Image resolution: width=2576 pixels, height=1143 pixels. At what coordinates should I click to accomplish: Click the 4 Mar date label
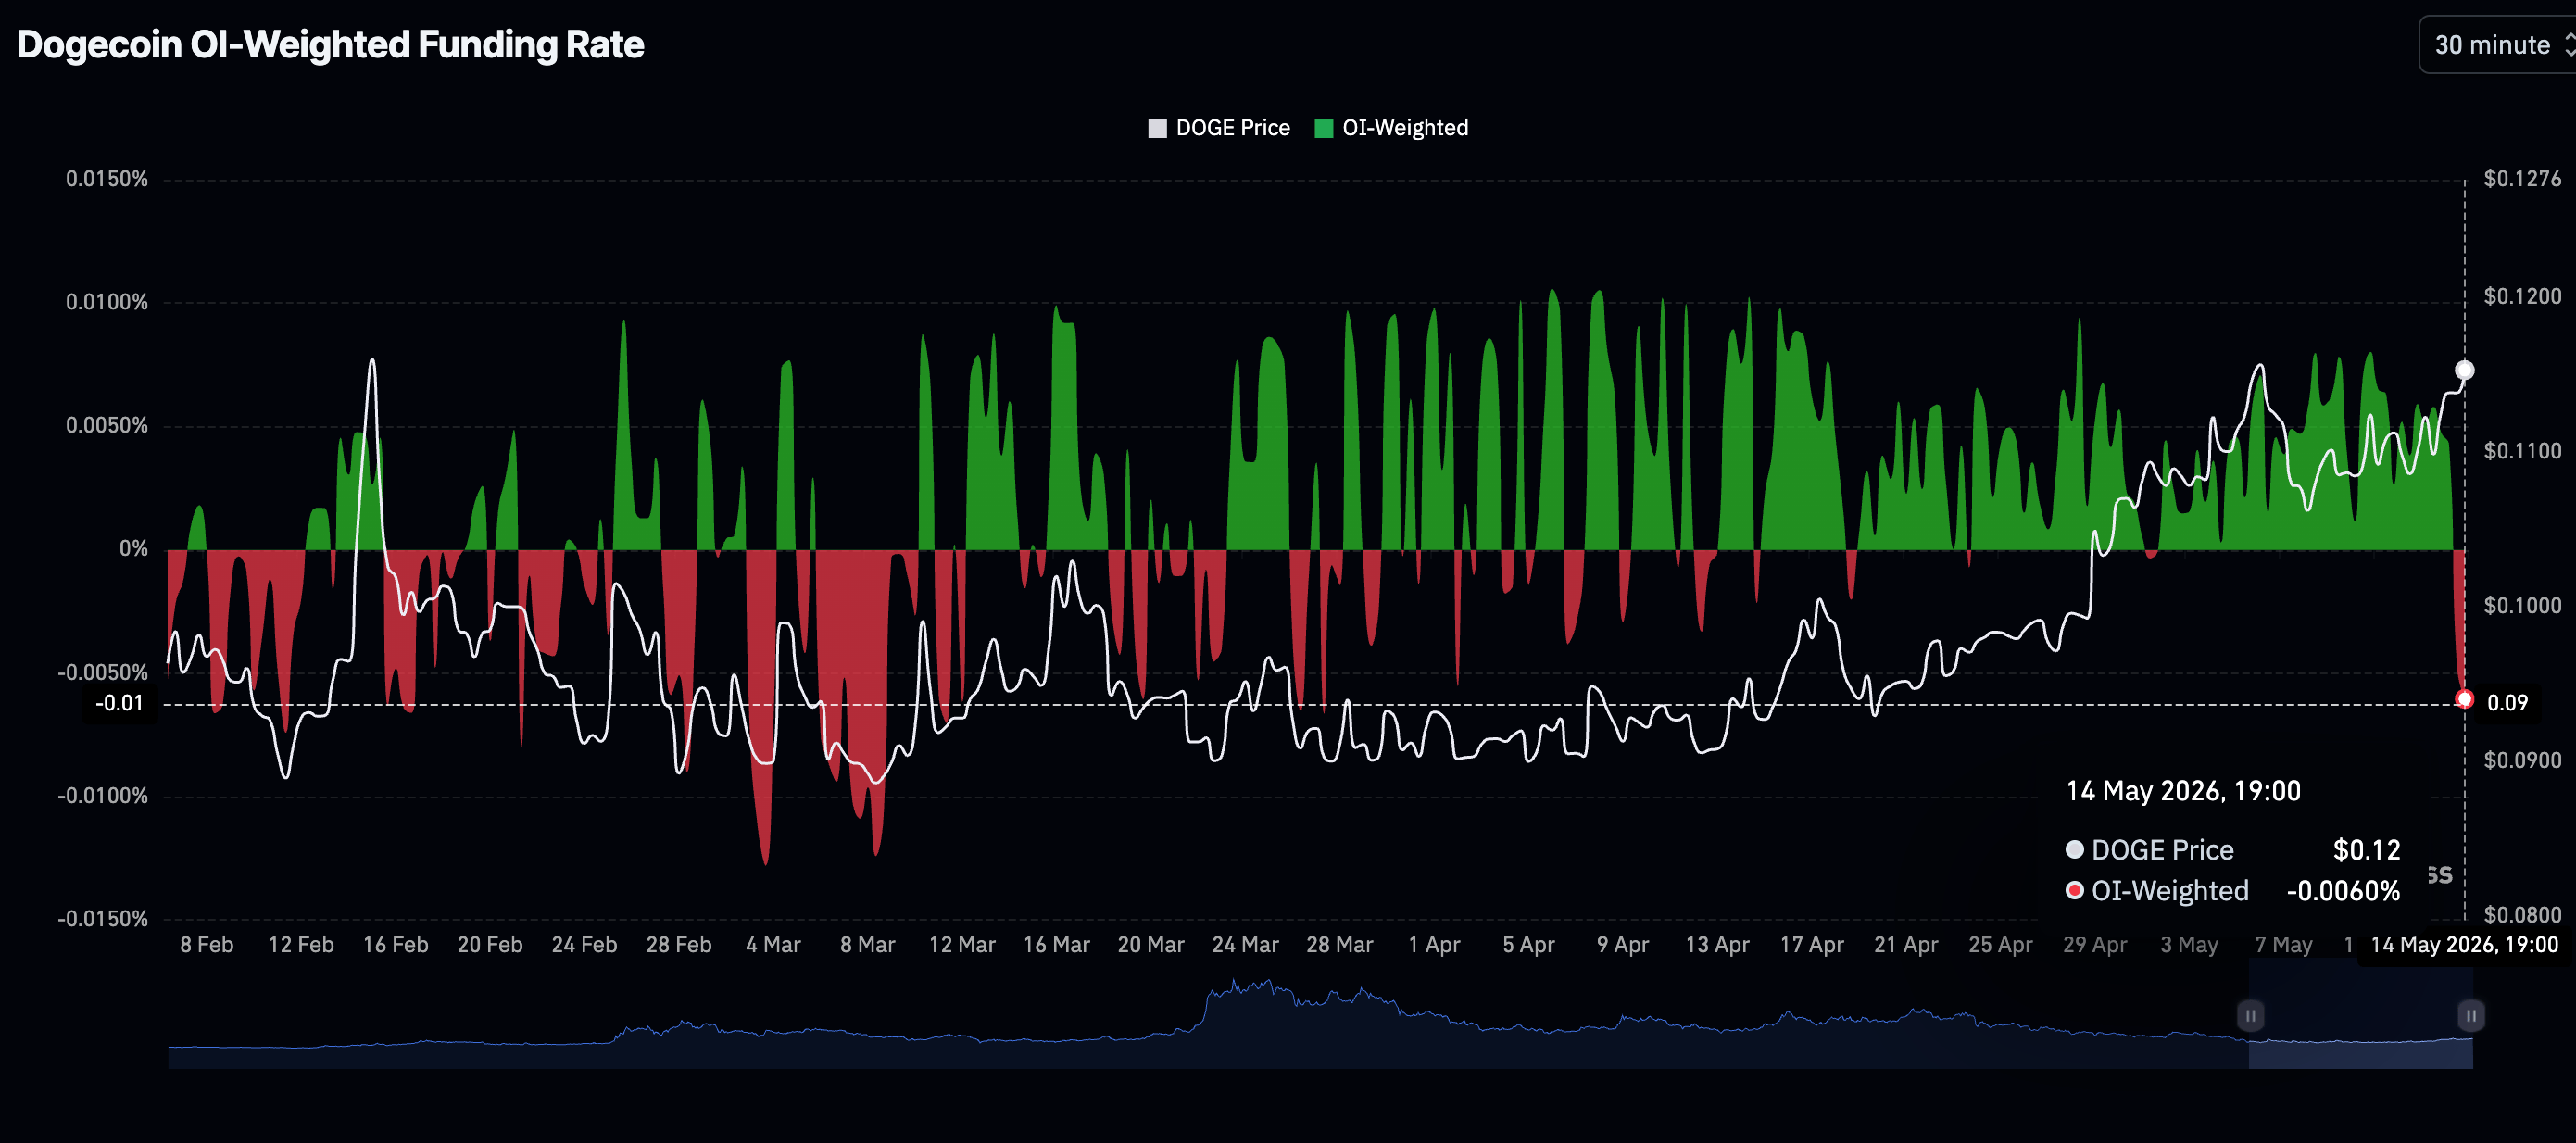(774, 945)
